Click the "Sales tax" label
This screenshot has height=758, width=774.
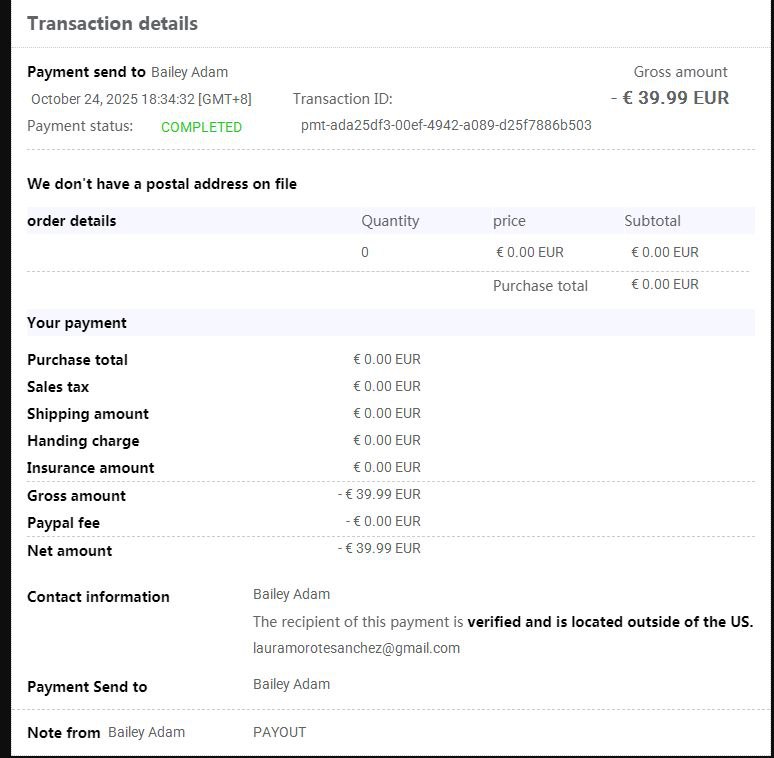coord(58,387)
